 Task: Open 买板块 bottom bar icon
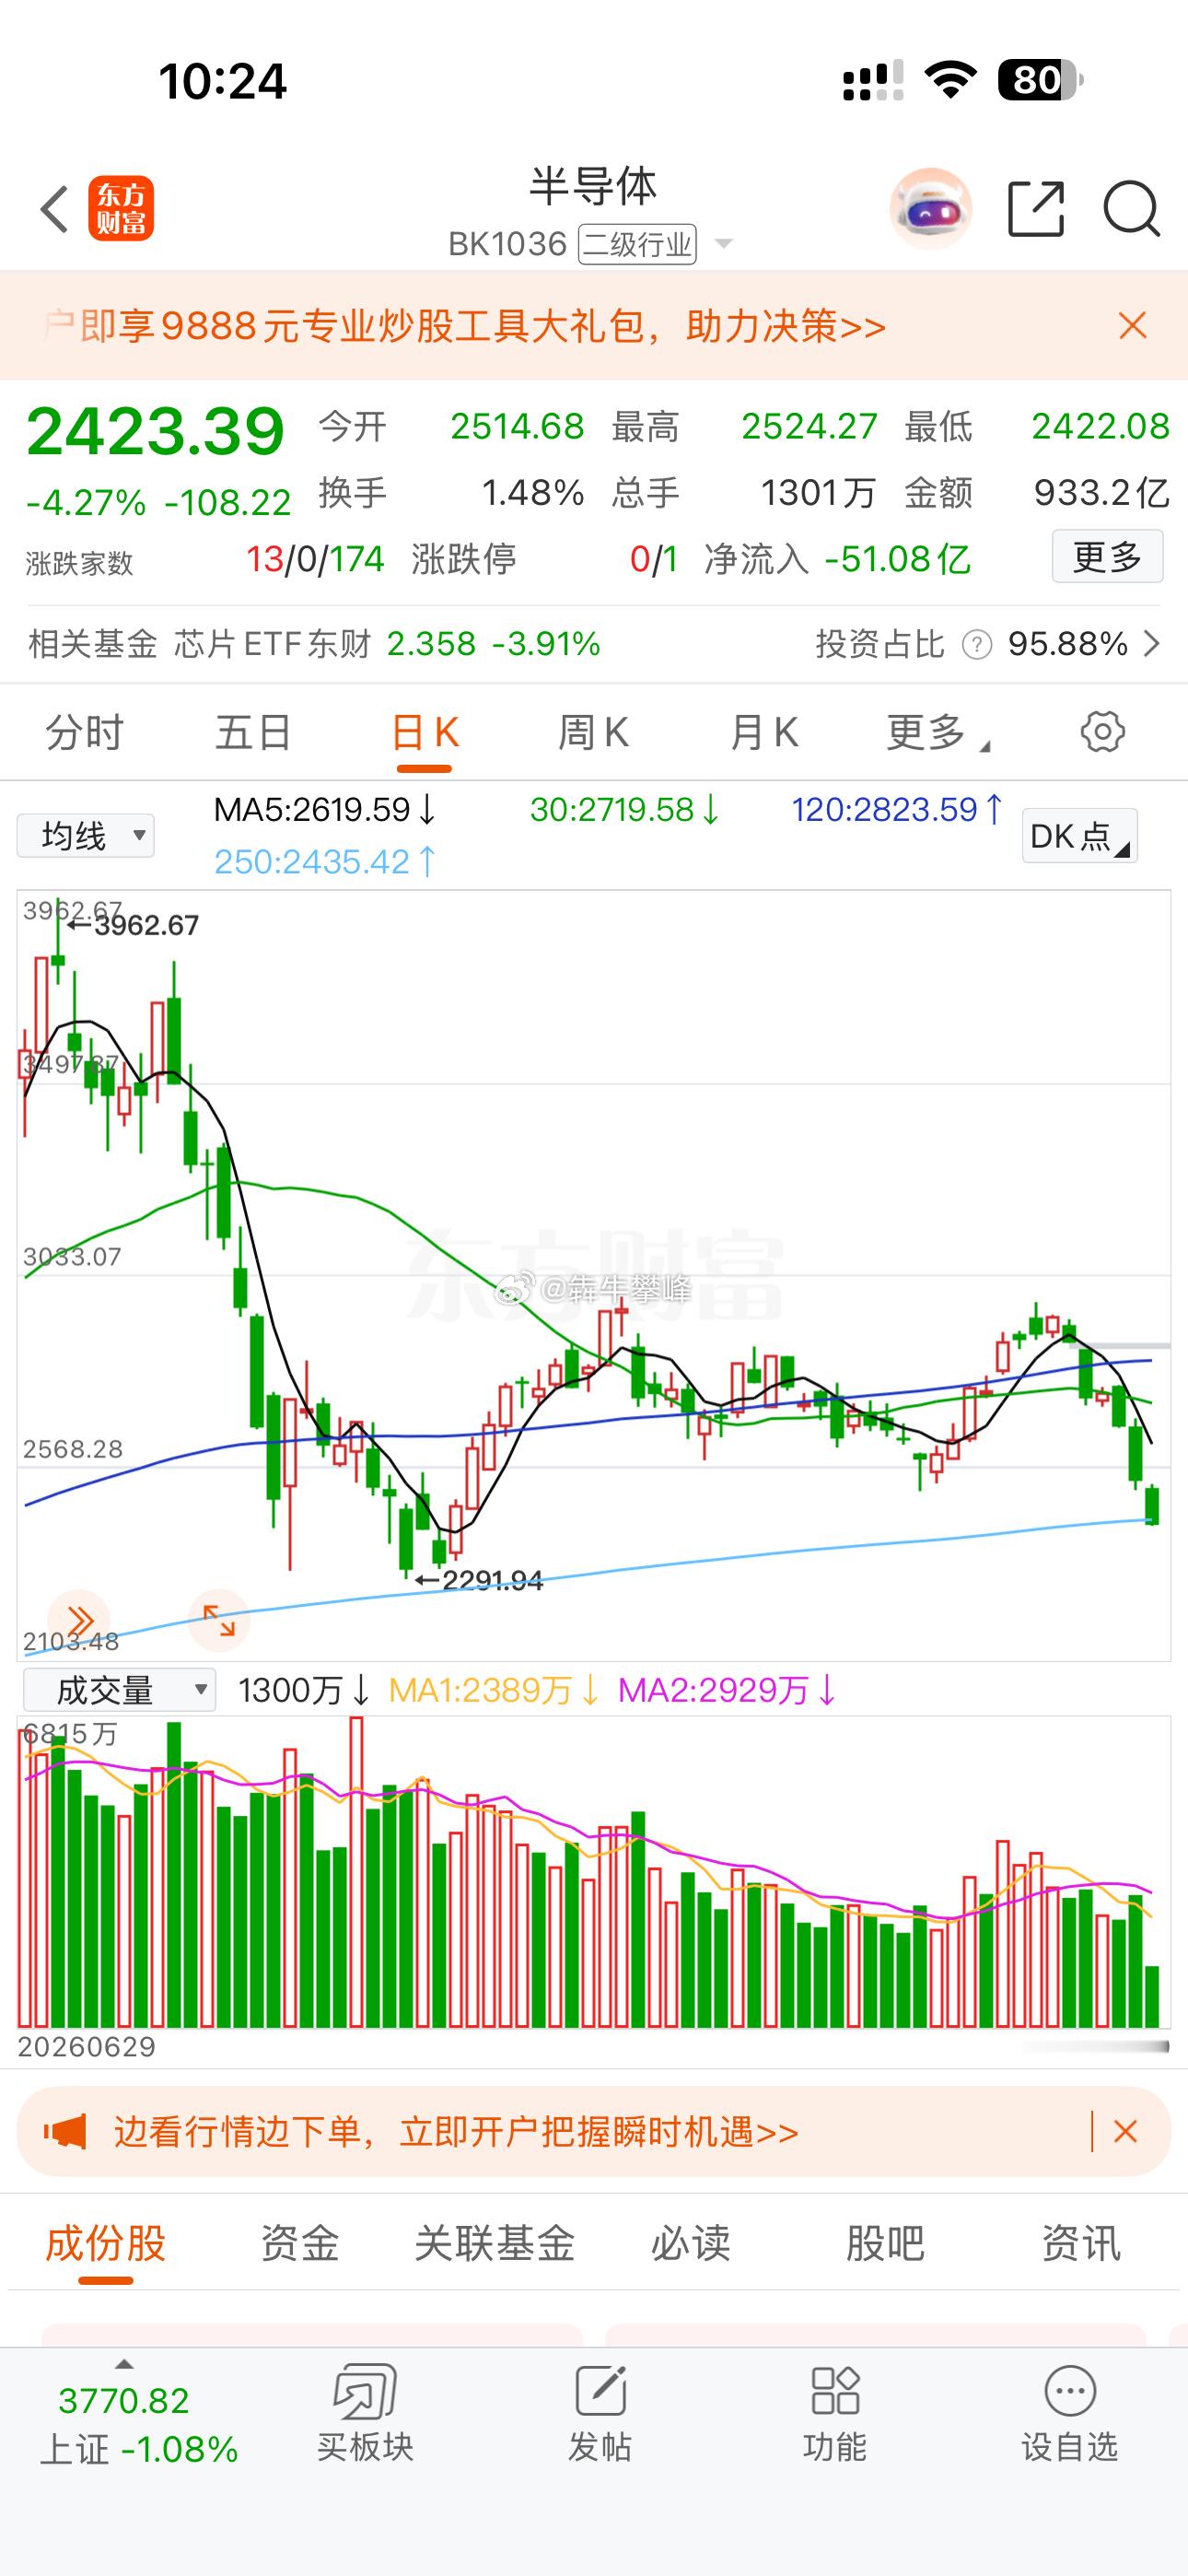tap(365, 2414)
